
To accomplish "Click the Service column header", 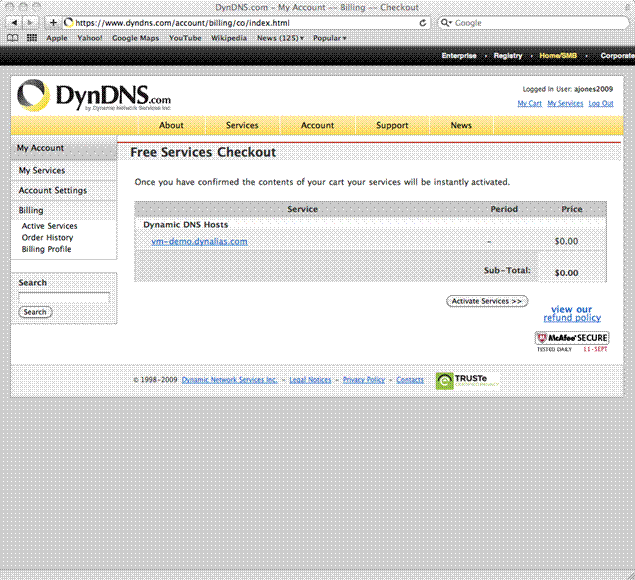I will [303, 209].
